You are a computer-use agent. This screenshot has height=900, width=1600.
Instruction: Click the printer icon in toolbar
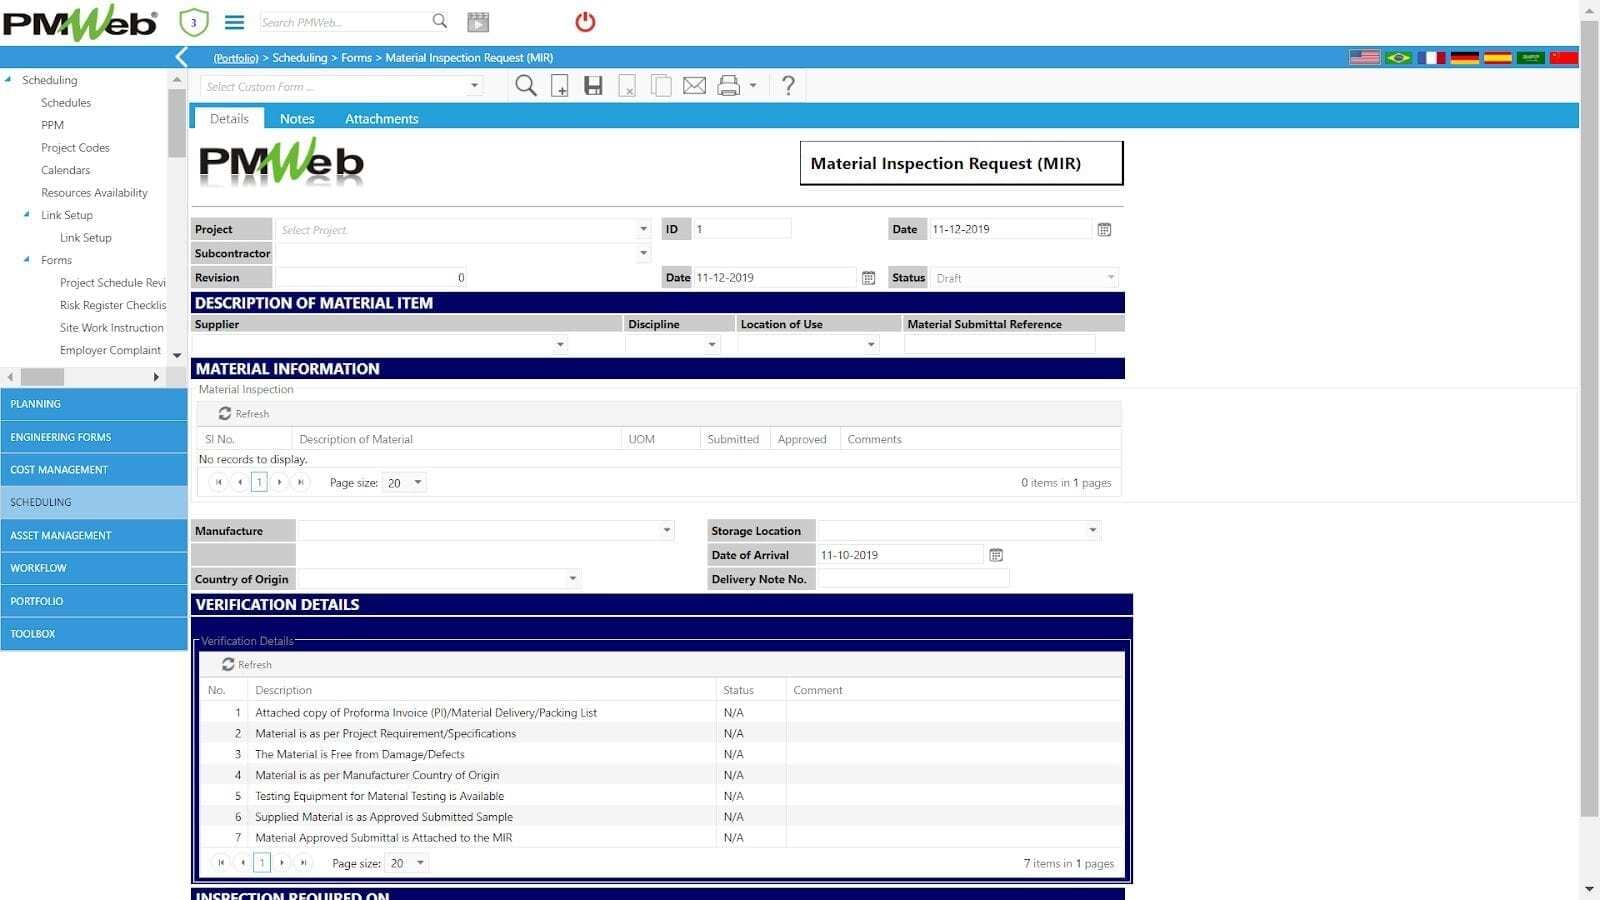point(729,86)
